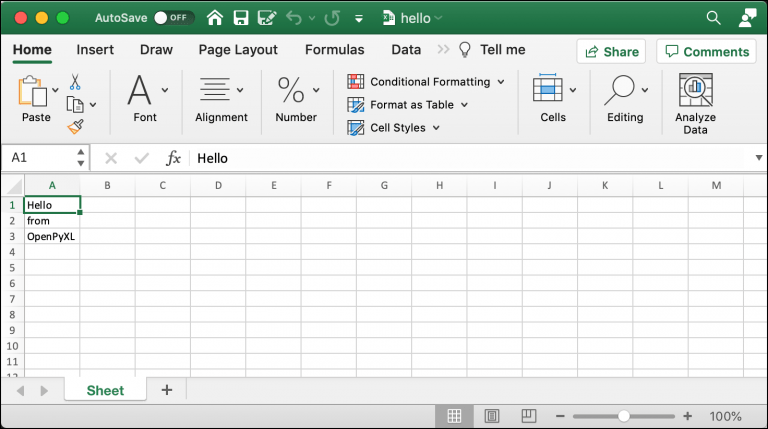The image size is (768, 429).
Task: Zoom out with the minus button
Action: tap(560, 416)
